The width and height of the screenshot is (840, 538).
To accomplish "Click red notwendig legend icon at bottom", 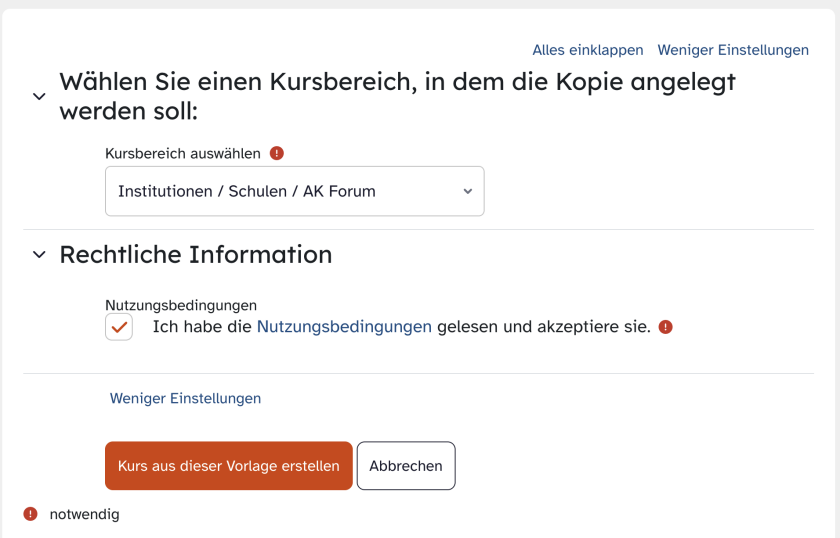I will (31, 514).
